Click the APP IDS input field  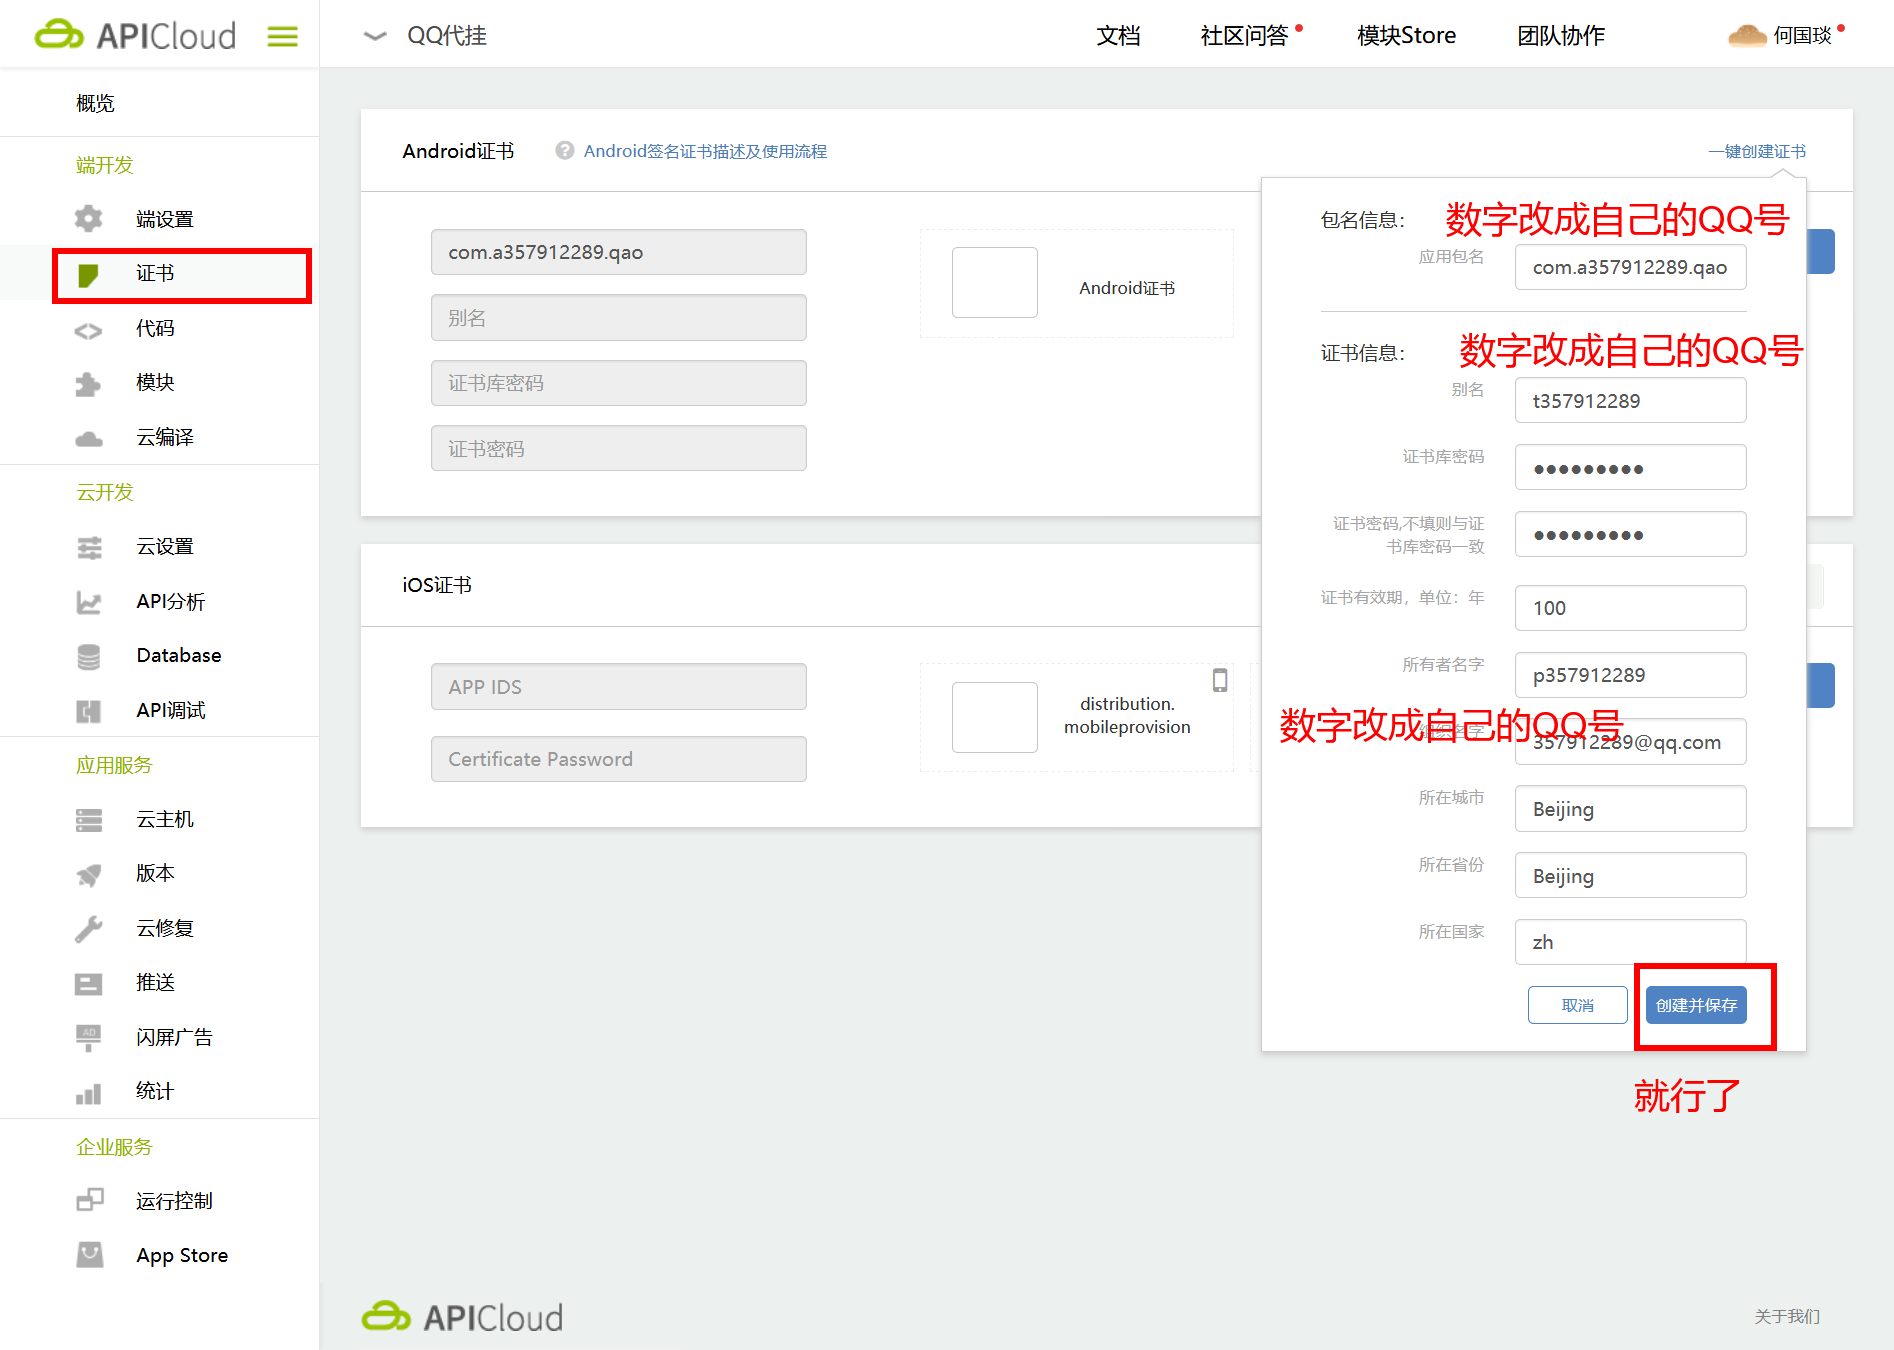[619, 687]
